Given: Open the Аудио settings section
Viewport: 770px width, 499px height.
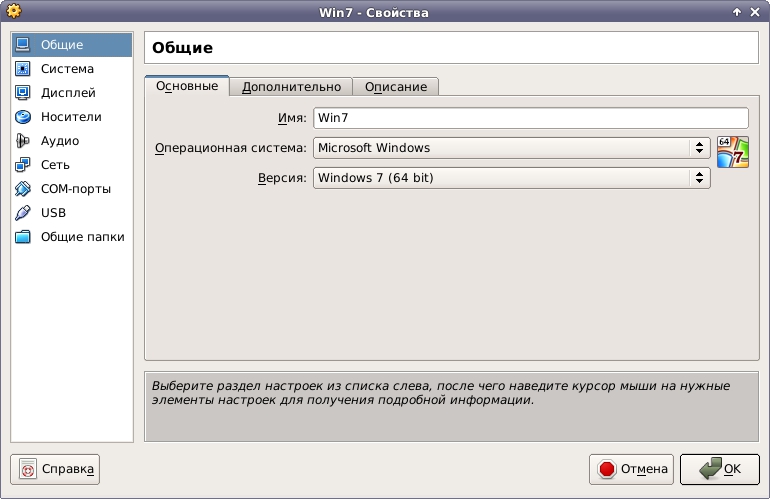Looking at the screenshot, I should pyautogui.click(x=72, y=141).
